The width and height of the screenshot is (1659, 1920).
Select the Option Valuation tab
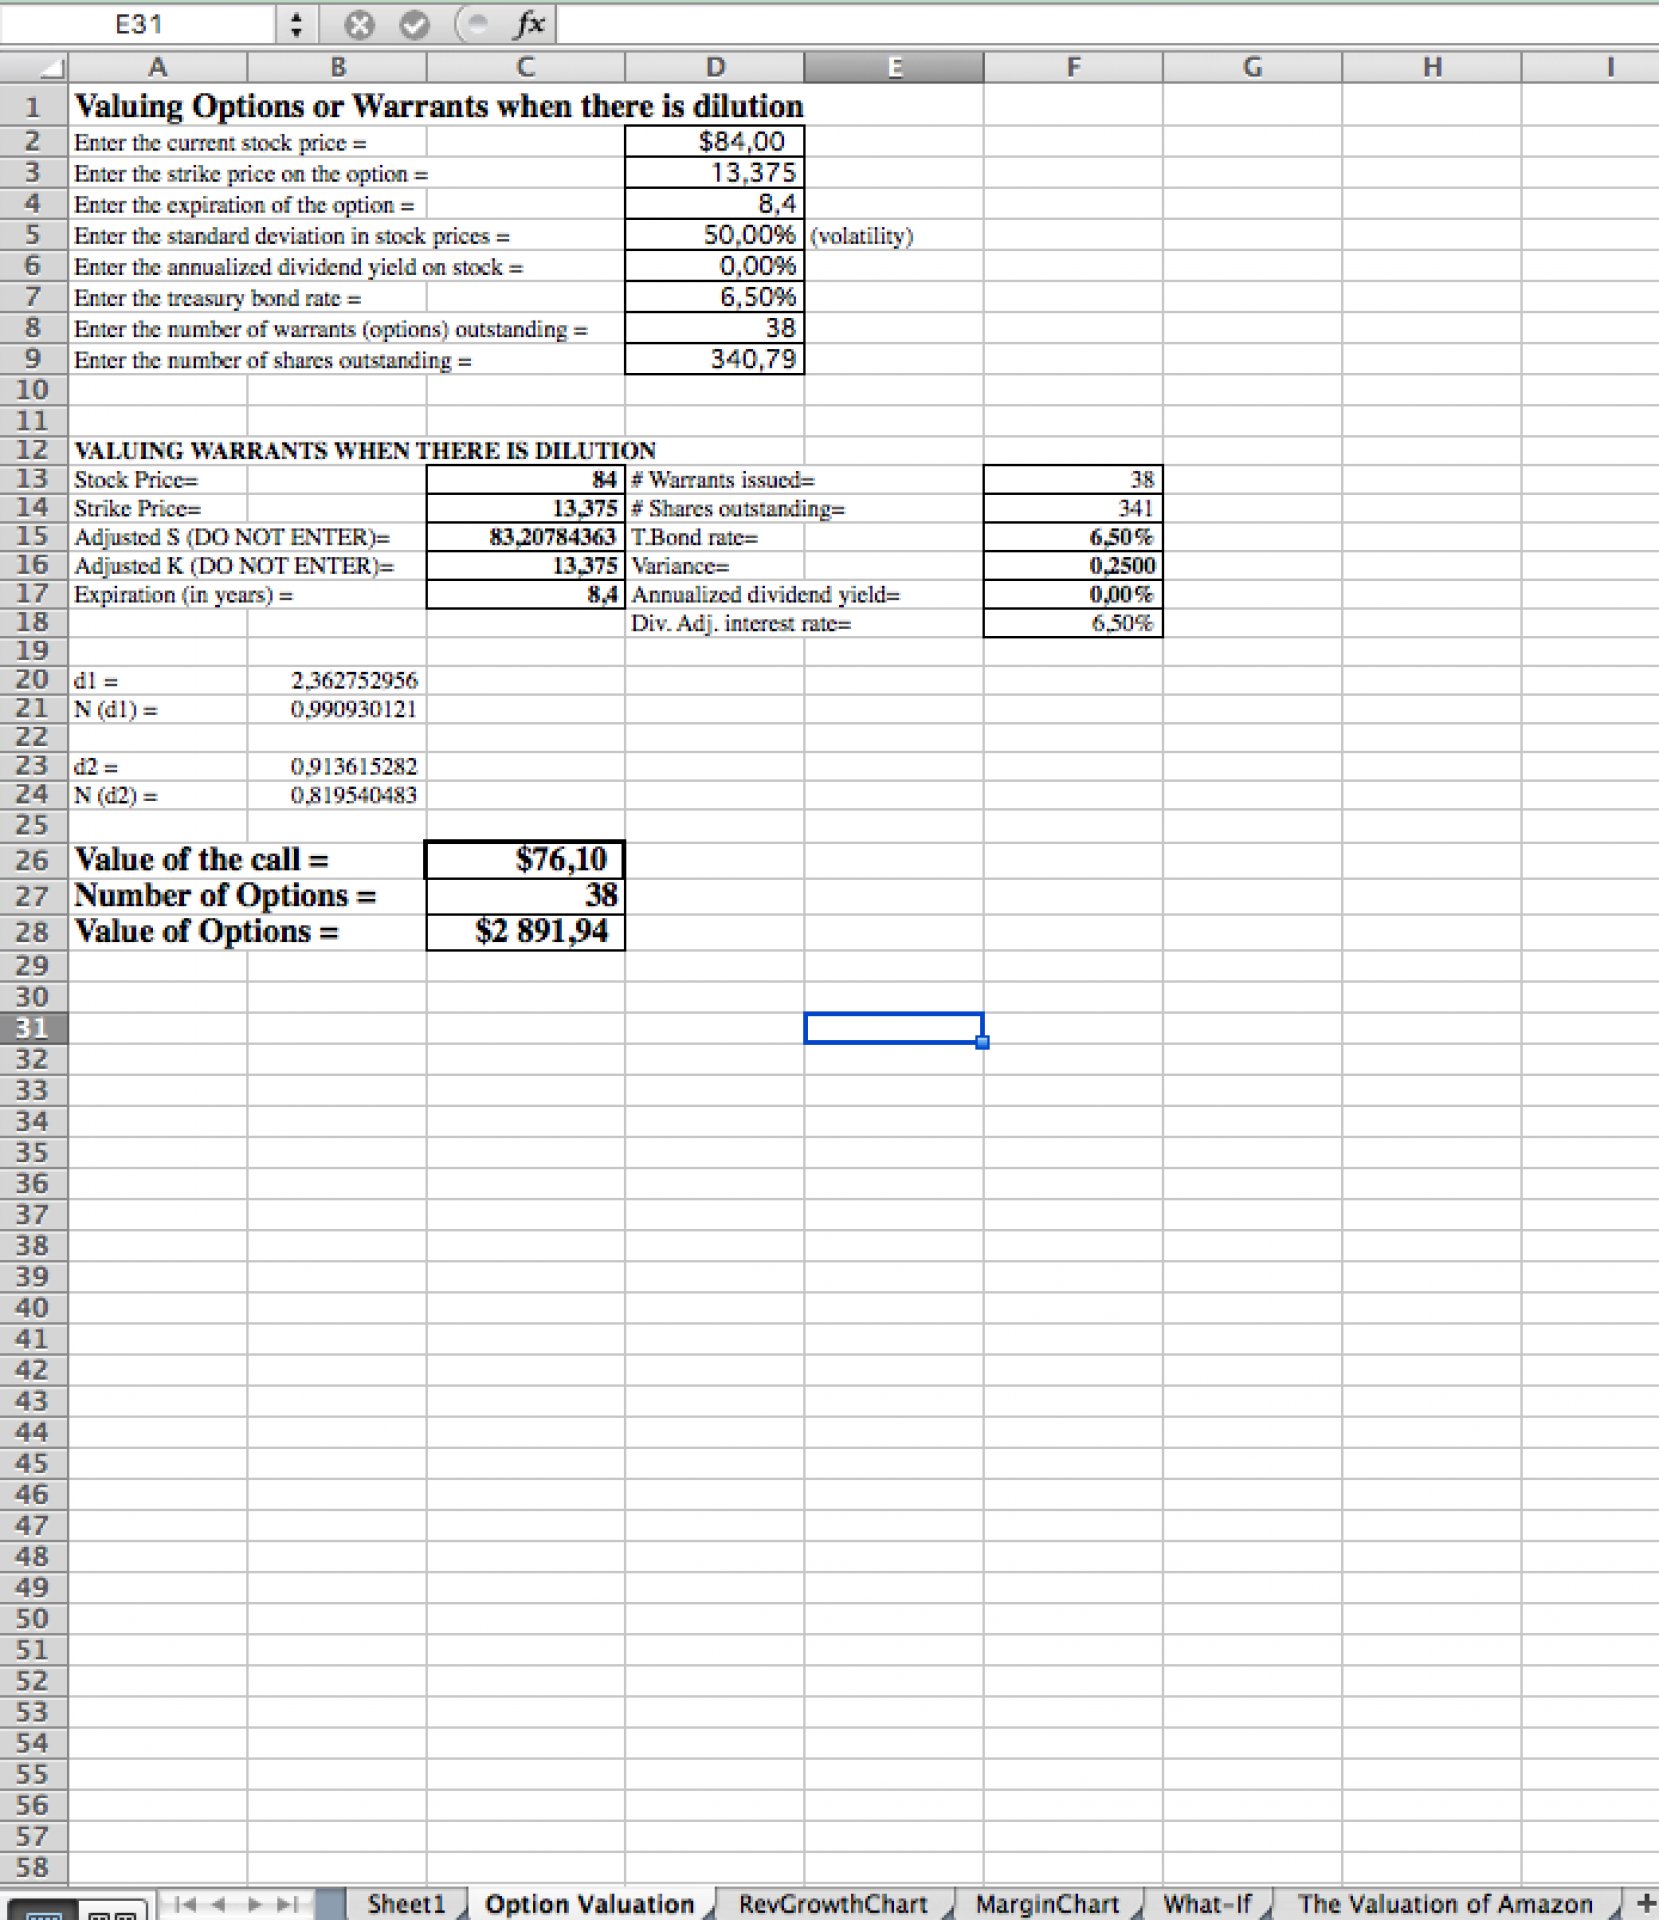tap(589, 1903)
